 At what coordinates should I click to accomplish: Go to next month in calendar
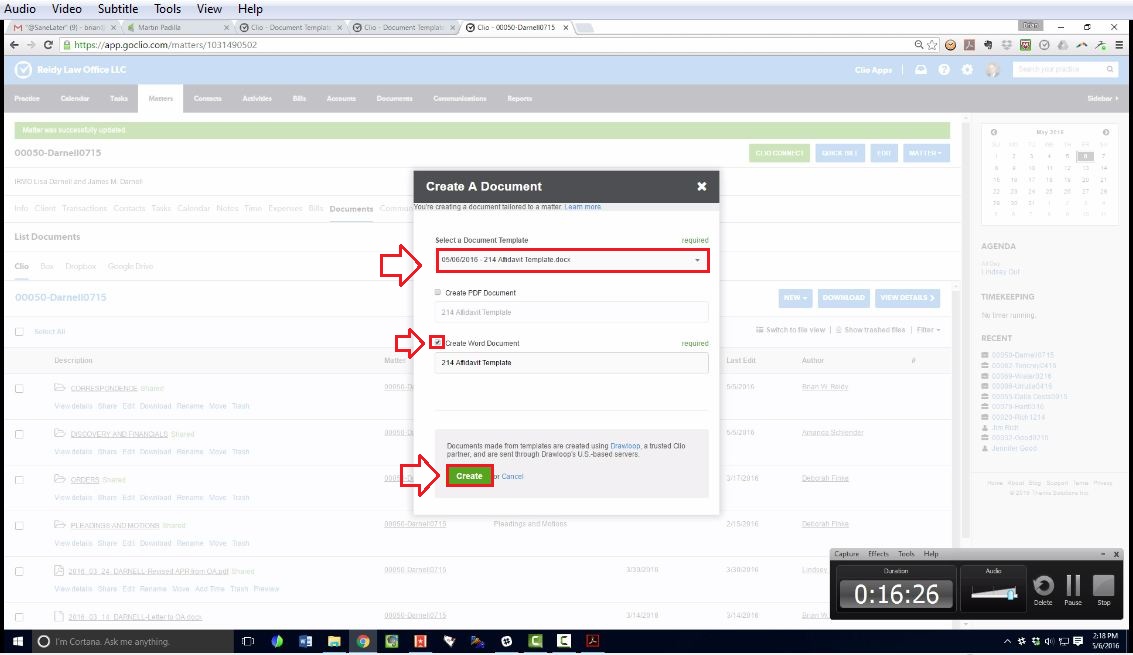[1106, 132]
